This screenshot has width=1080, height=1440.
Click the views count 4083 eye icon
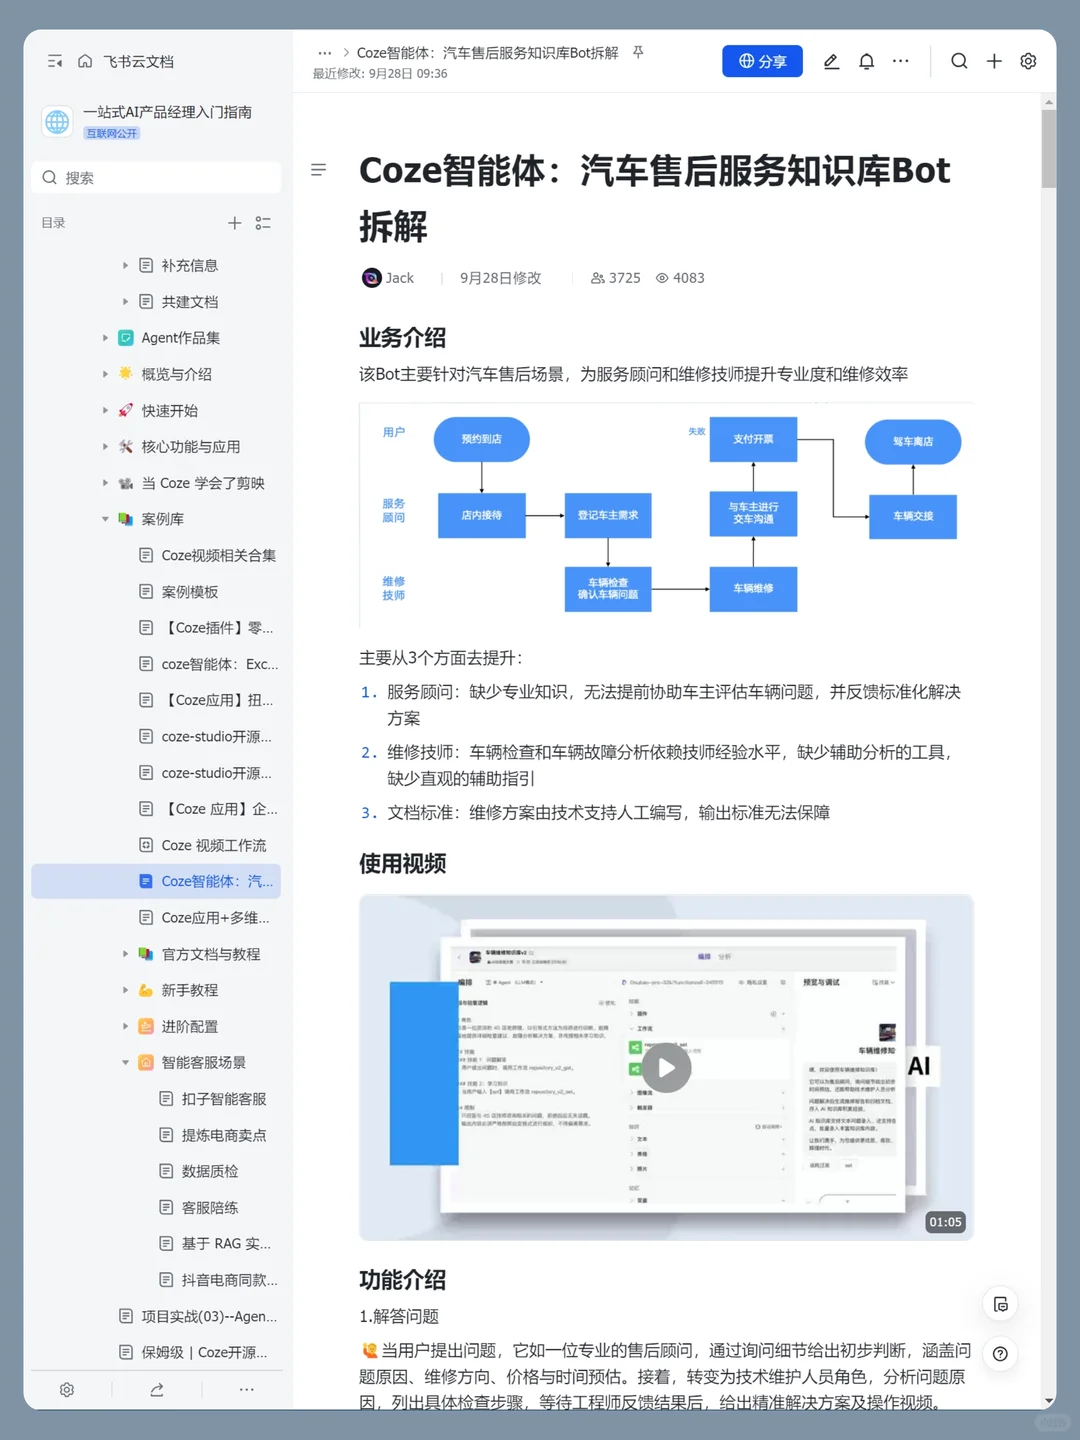point(662,278)
